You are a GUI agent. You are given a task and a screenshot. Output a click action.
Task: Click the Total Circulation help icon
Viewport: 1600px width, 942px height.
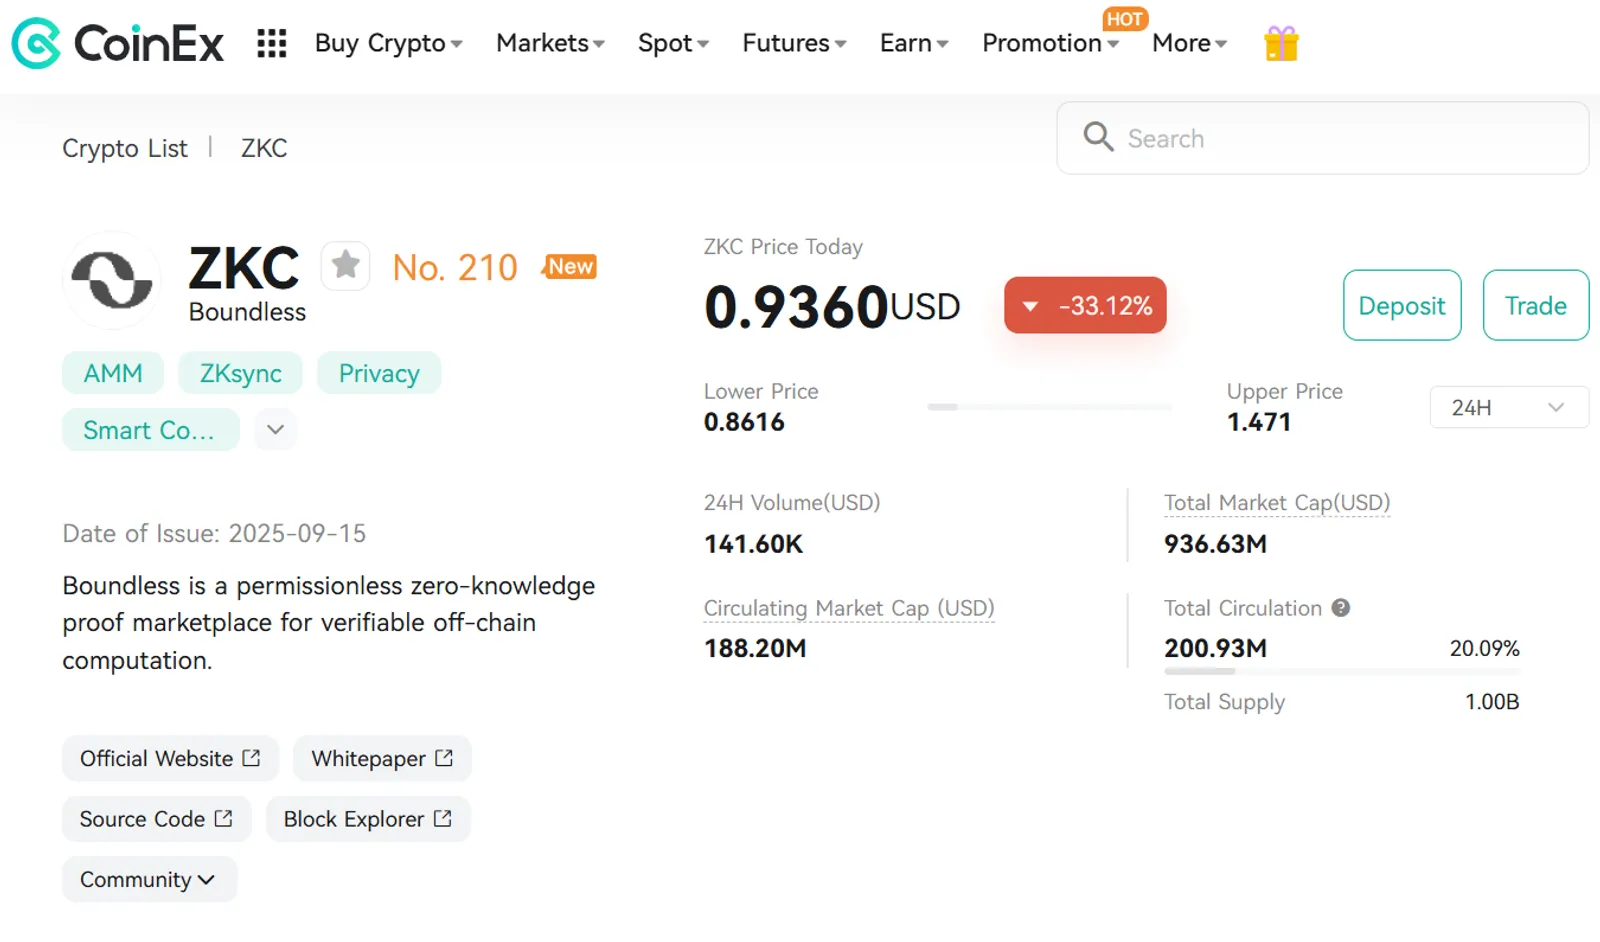[x=1341, y=608]
